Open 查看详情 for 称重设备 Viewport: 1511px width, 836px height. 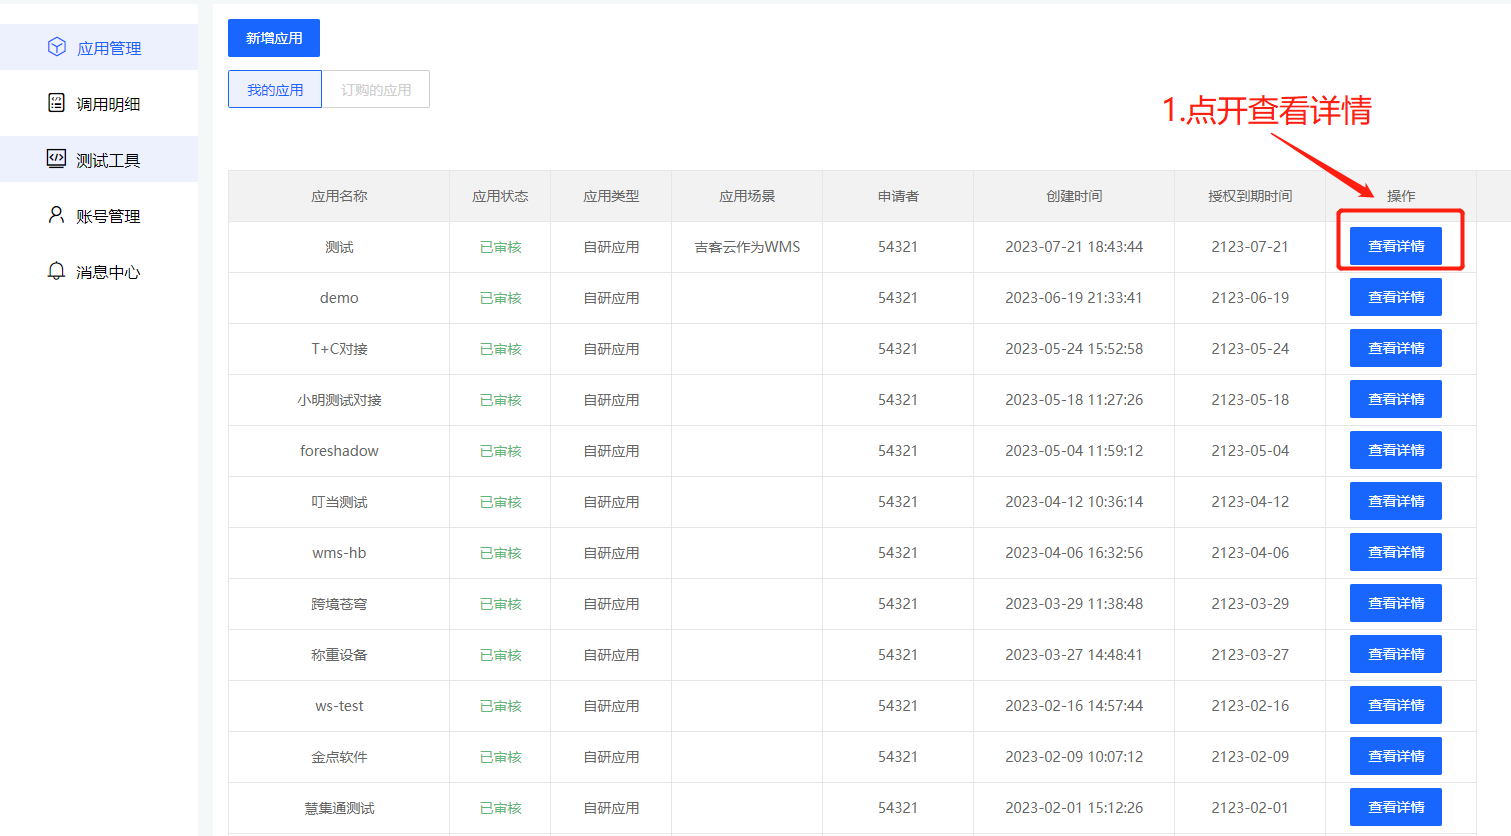[1395, 654]
